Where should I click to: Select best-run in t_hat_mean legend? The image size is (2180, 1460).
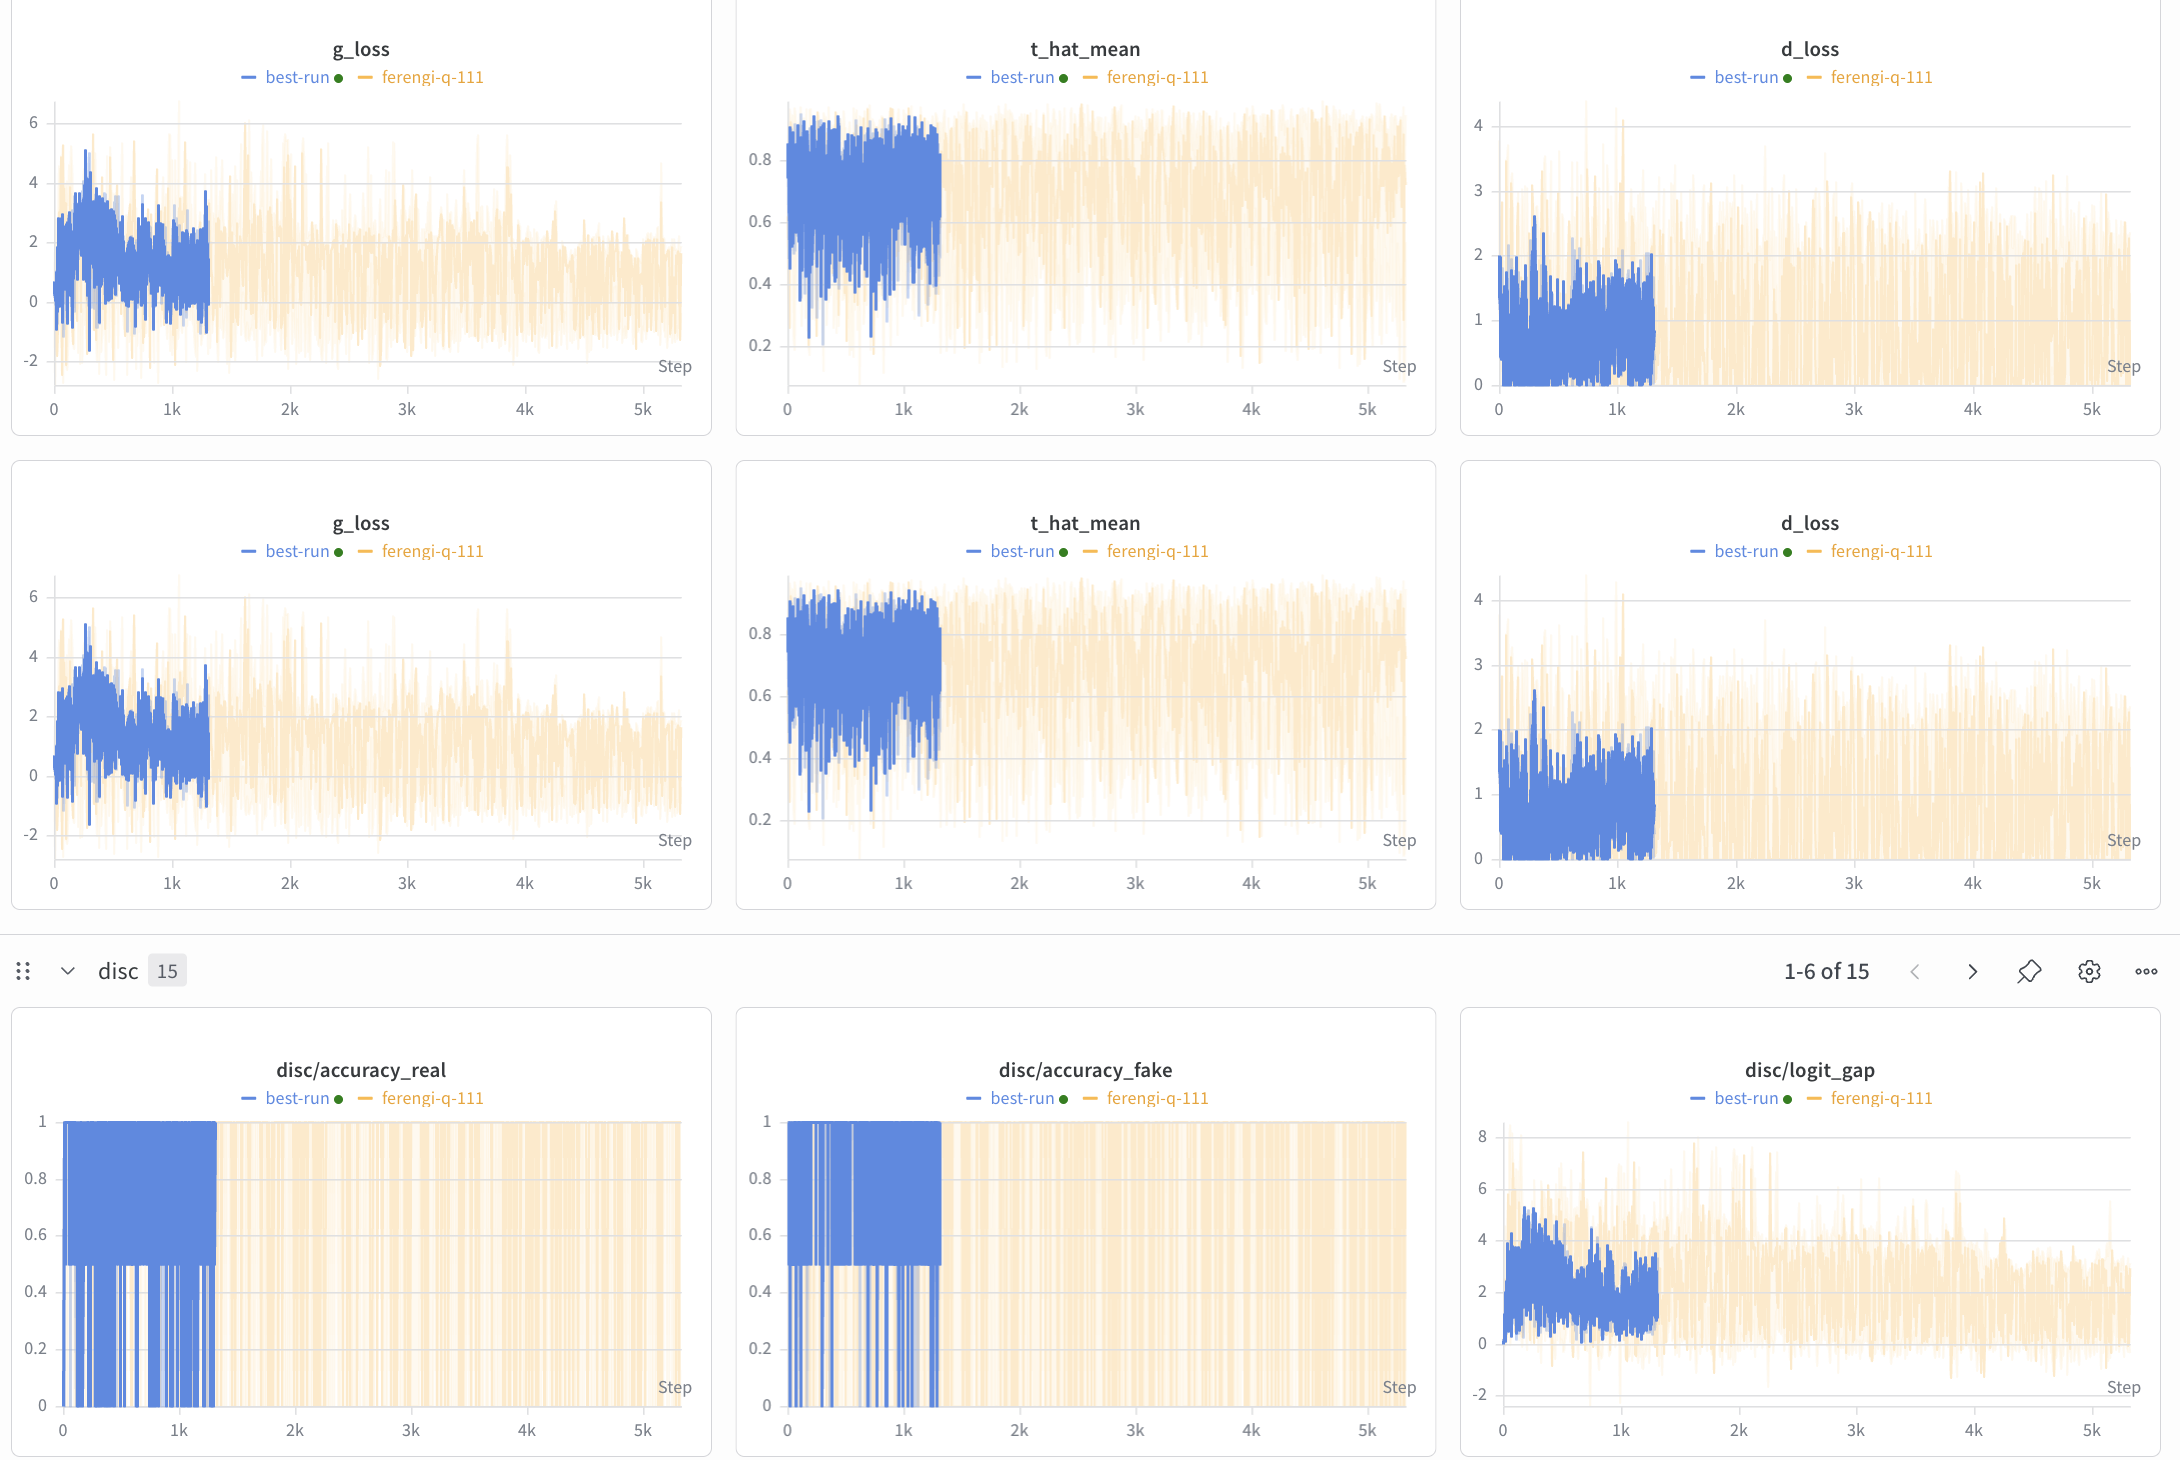pyautogui.click(x=1022, y=77)
